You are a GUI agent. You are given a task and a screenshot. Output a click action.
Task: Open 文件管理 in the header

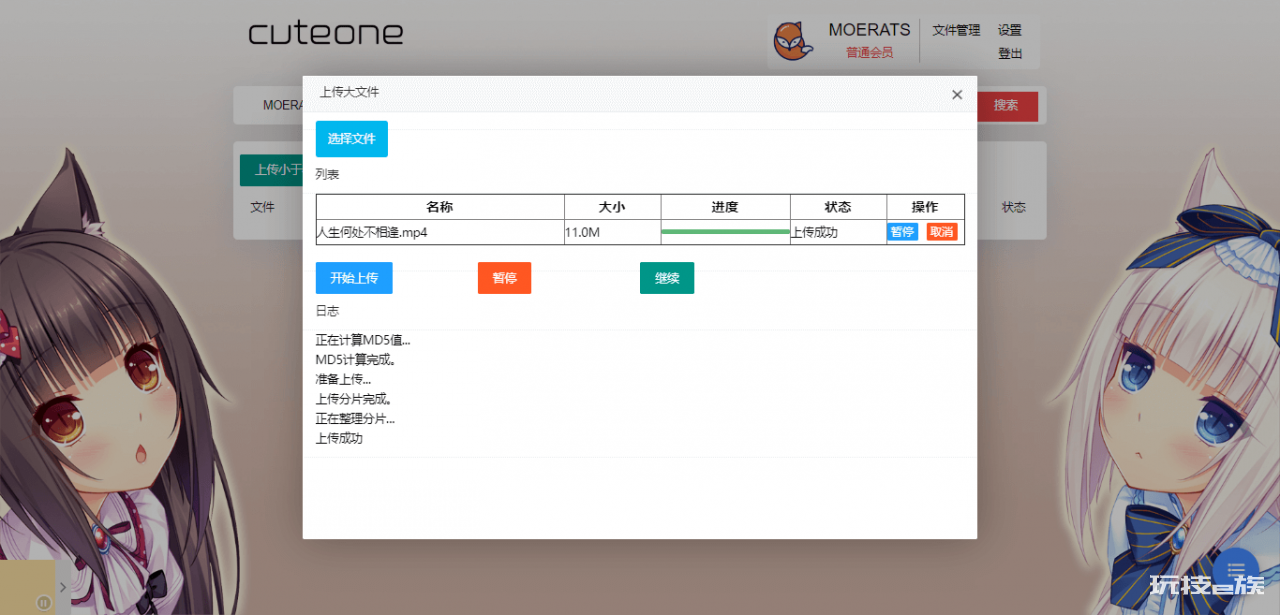click(x=956, y=31)
